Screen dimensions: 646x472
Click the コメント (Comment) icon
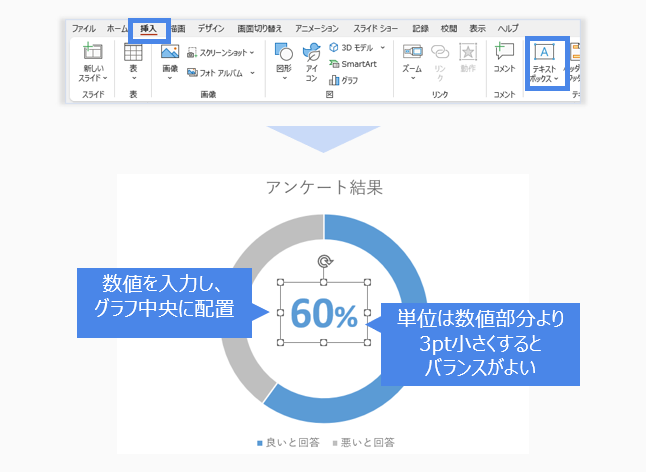[x=504, y=54]
